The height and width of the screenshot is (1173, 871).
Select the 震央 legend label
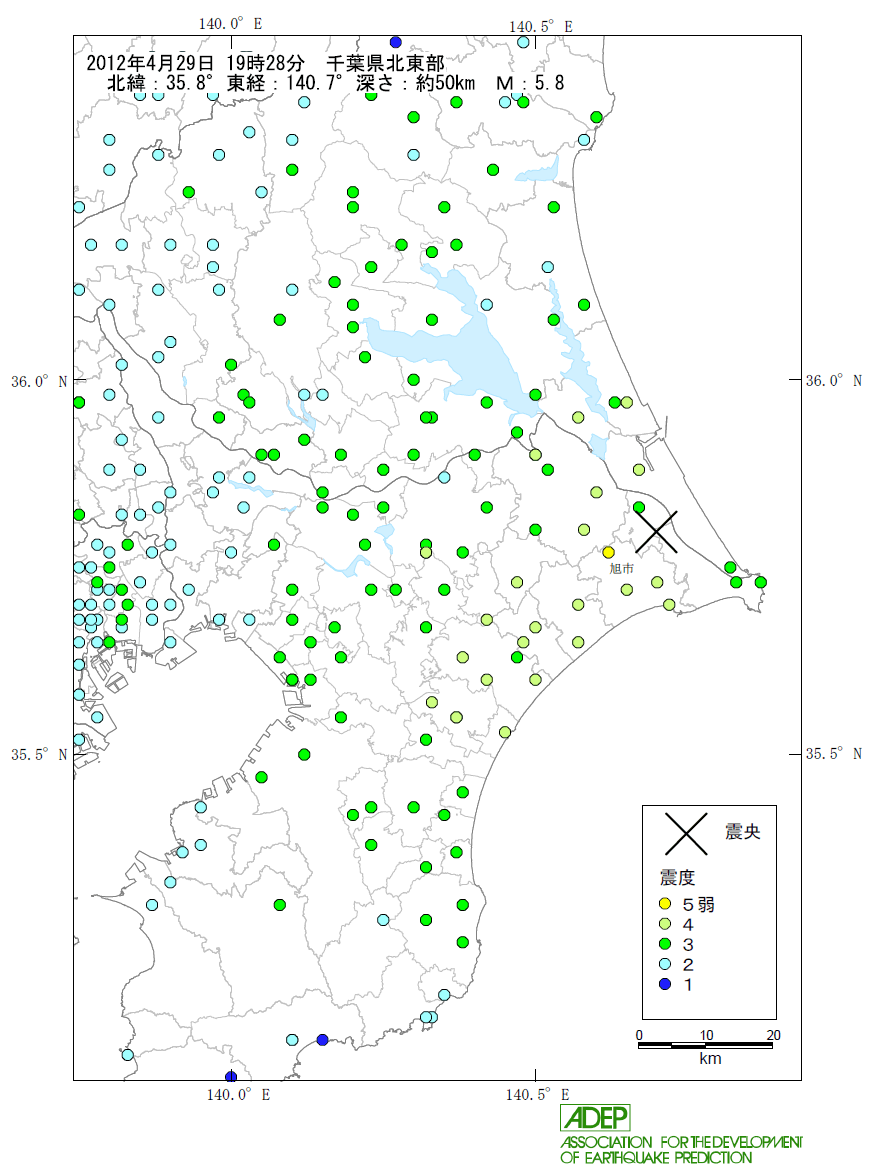(x=742, y=832)
